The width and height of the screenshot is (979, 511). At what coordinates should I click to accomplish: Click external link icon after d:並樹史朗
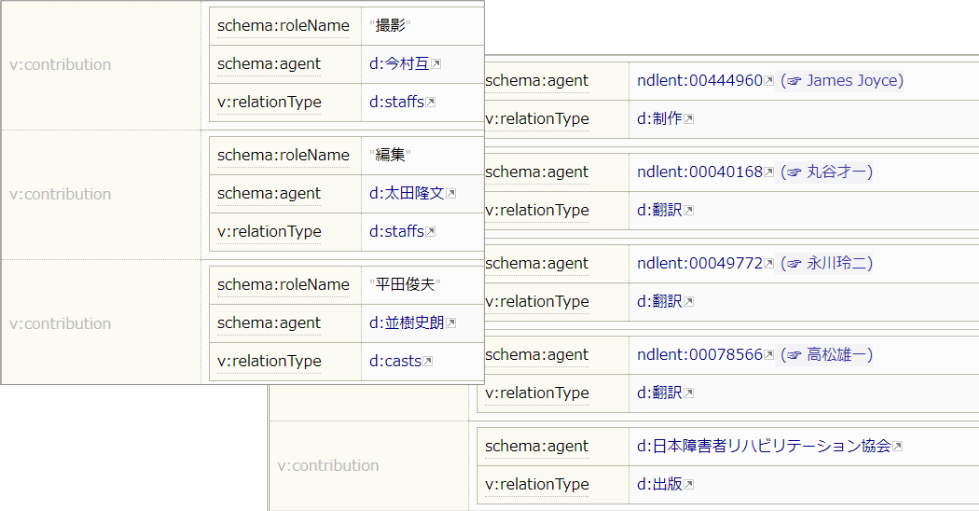(x=451, y=324)
